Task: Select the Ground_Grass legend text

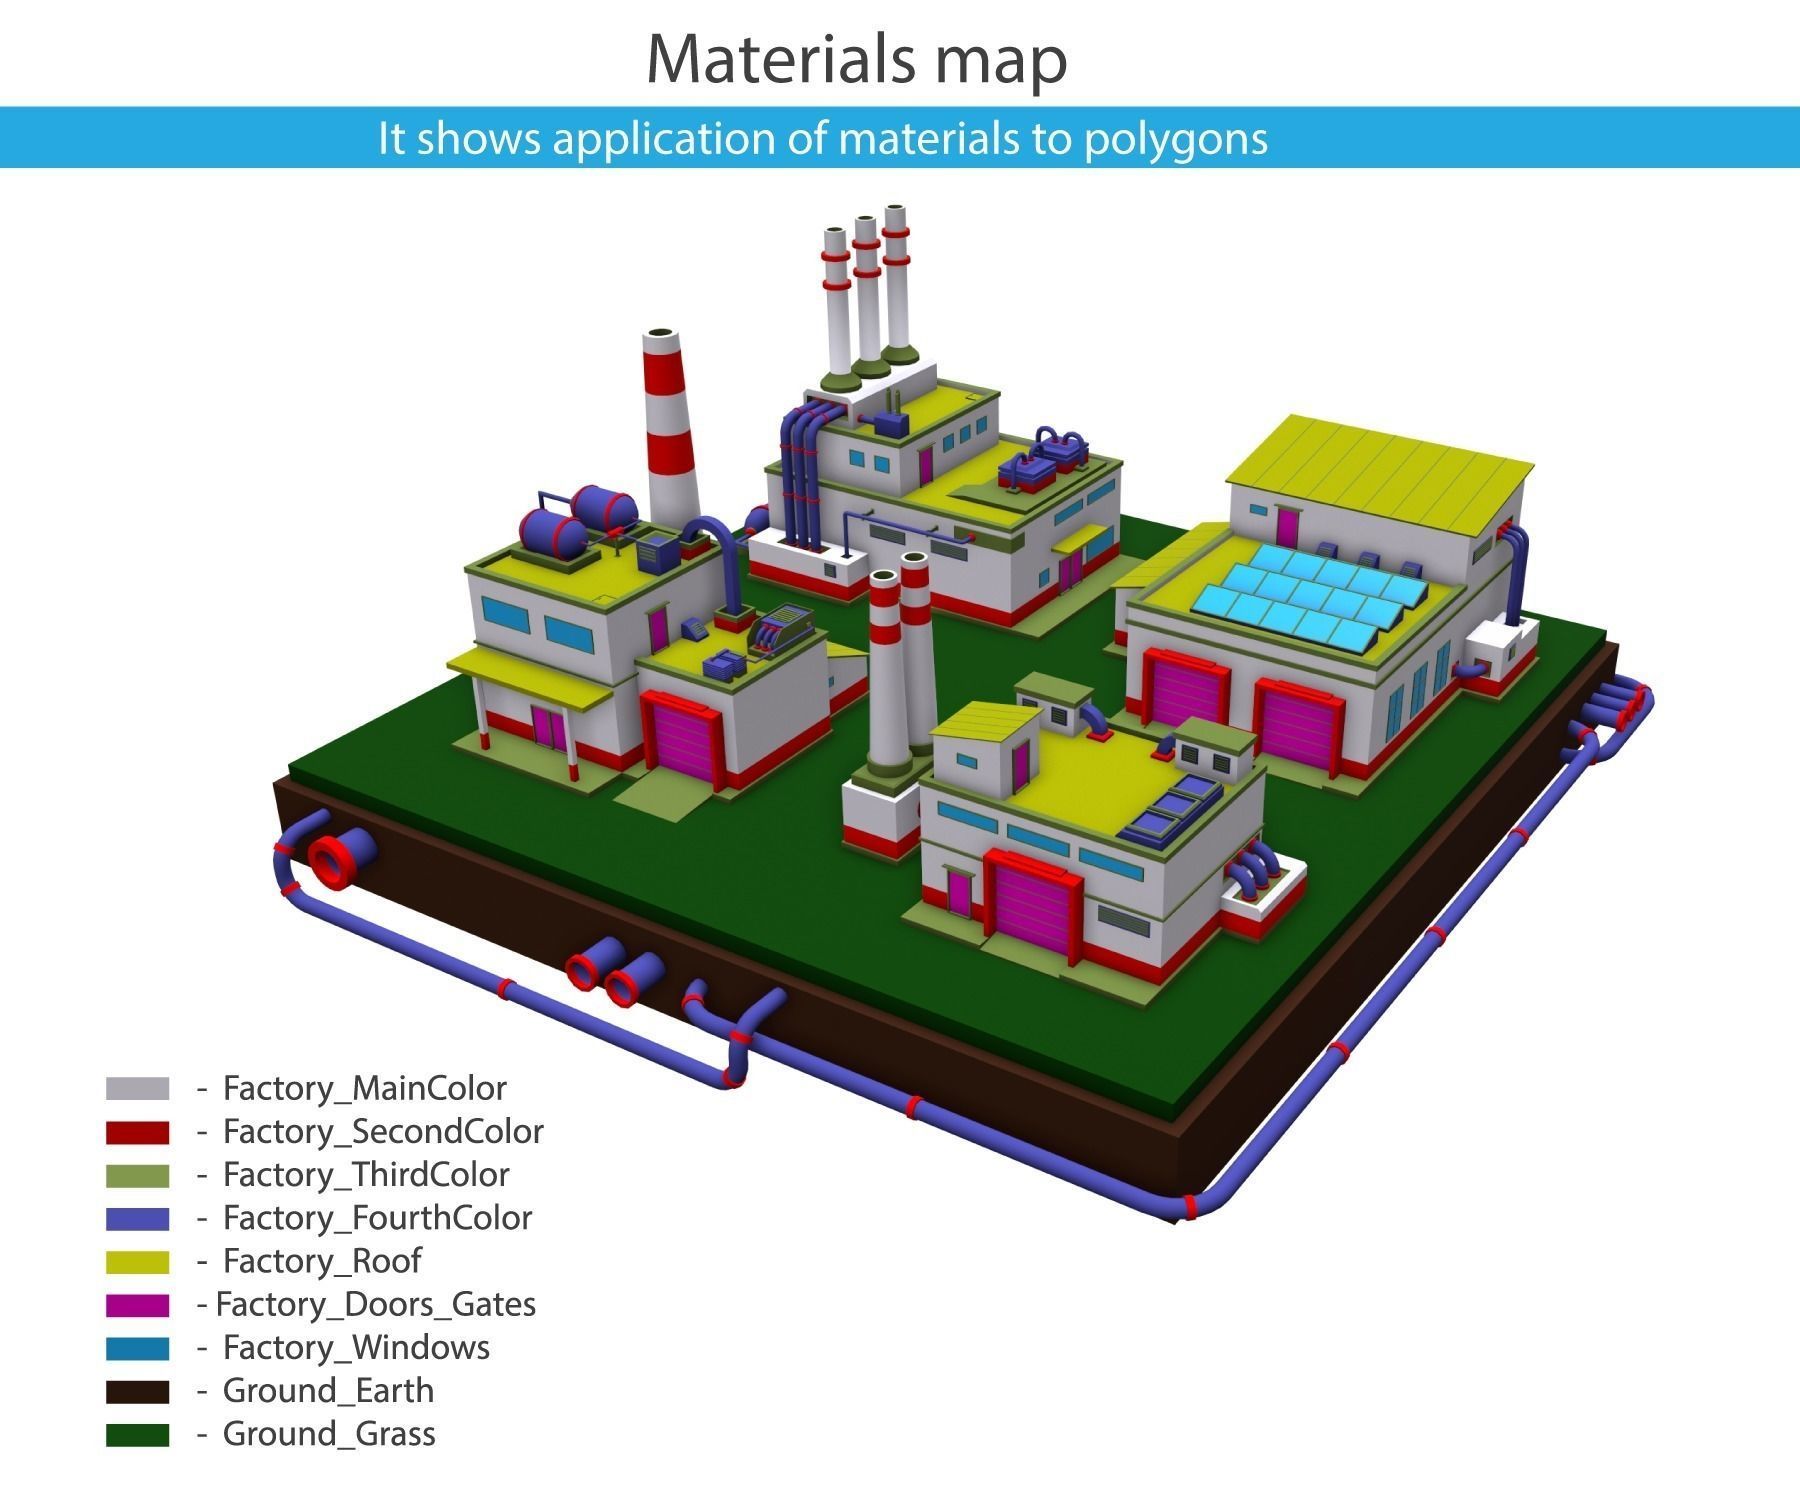Action: (x=330, y=1433)
